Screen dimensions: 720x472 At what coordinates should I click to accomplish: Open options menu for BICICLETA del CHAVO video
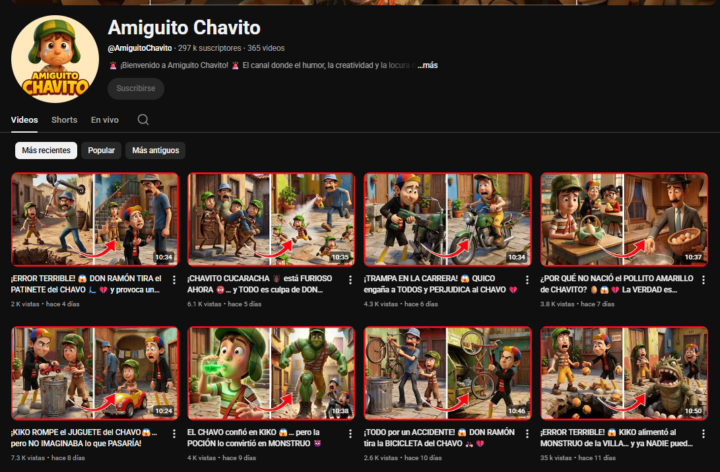coord(527,433)
